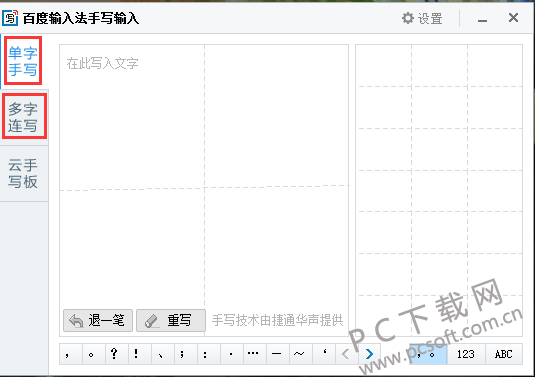Undo last stroke with 退一笔
The image size is (535, 377).
point(98,320)
